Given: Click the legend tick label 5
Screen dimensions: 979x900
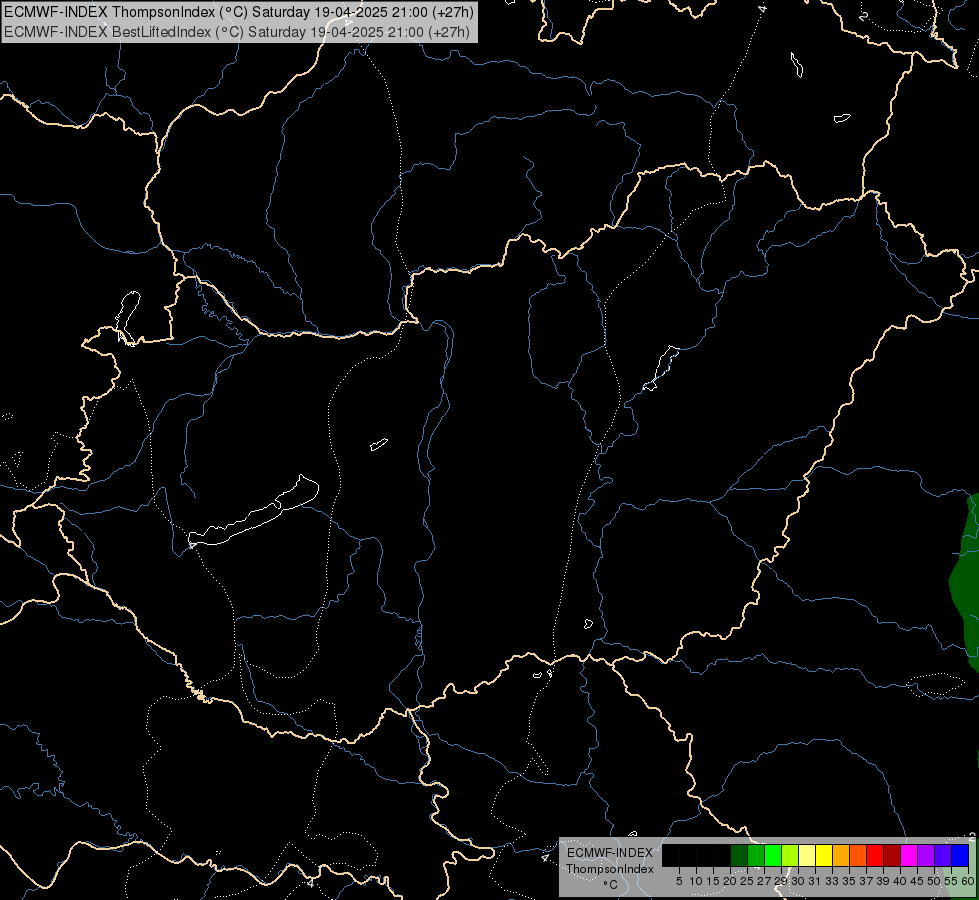Looking at the screenshot, I should click(679, 881).
